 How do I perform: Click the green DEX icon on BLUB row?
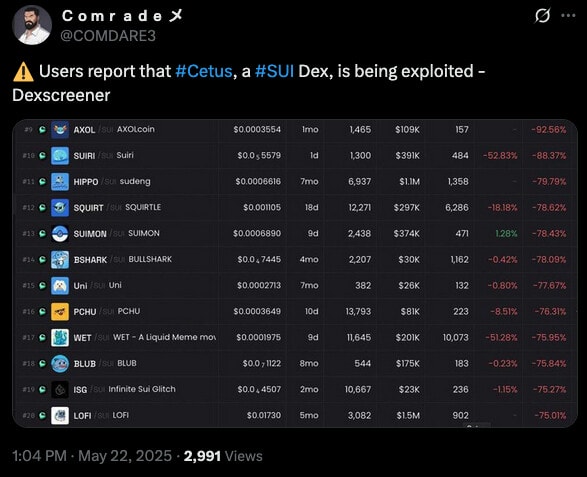click(x=43, y=364)
